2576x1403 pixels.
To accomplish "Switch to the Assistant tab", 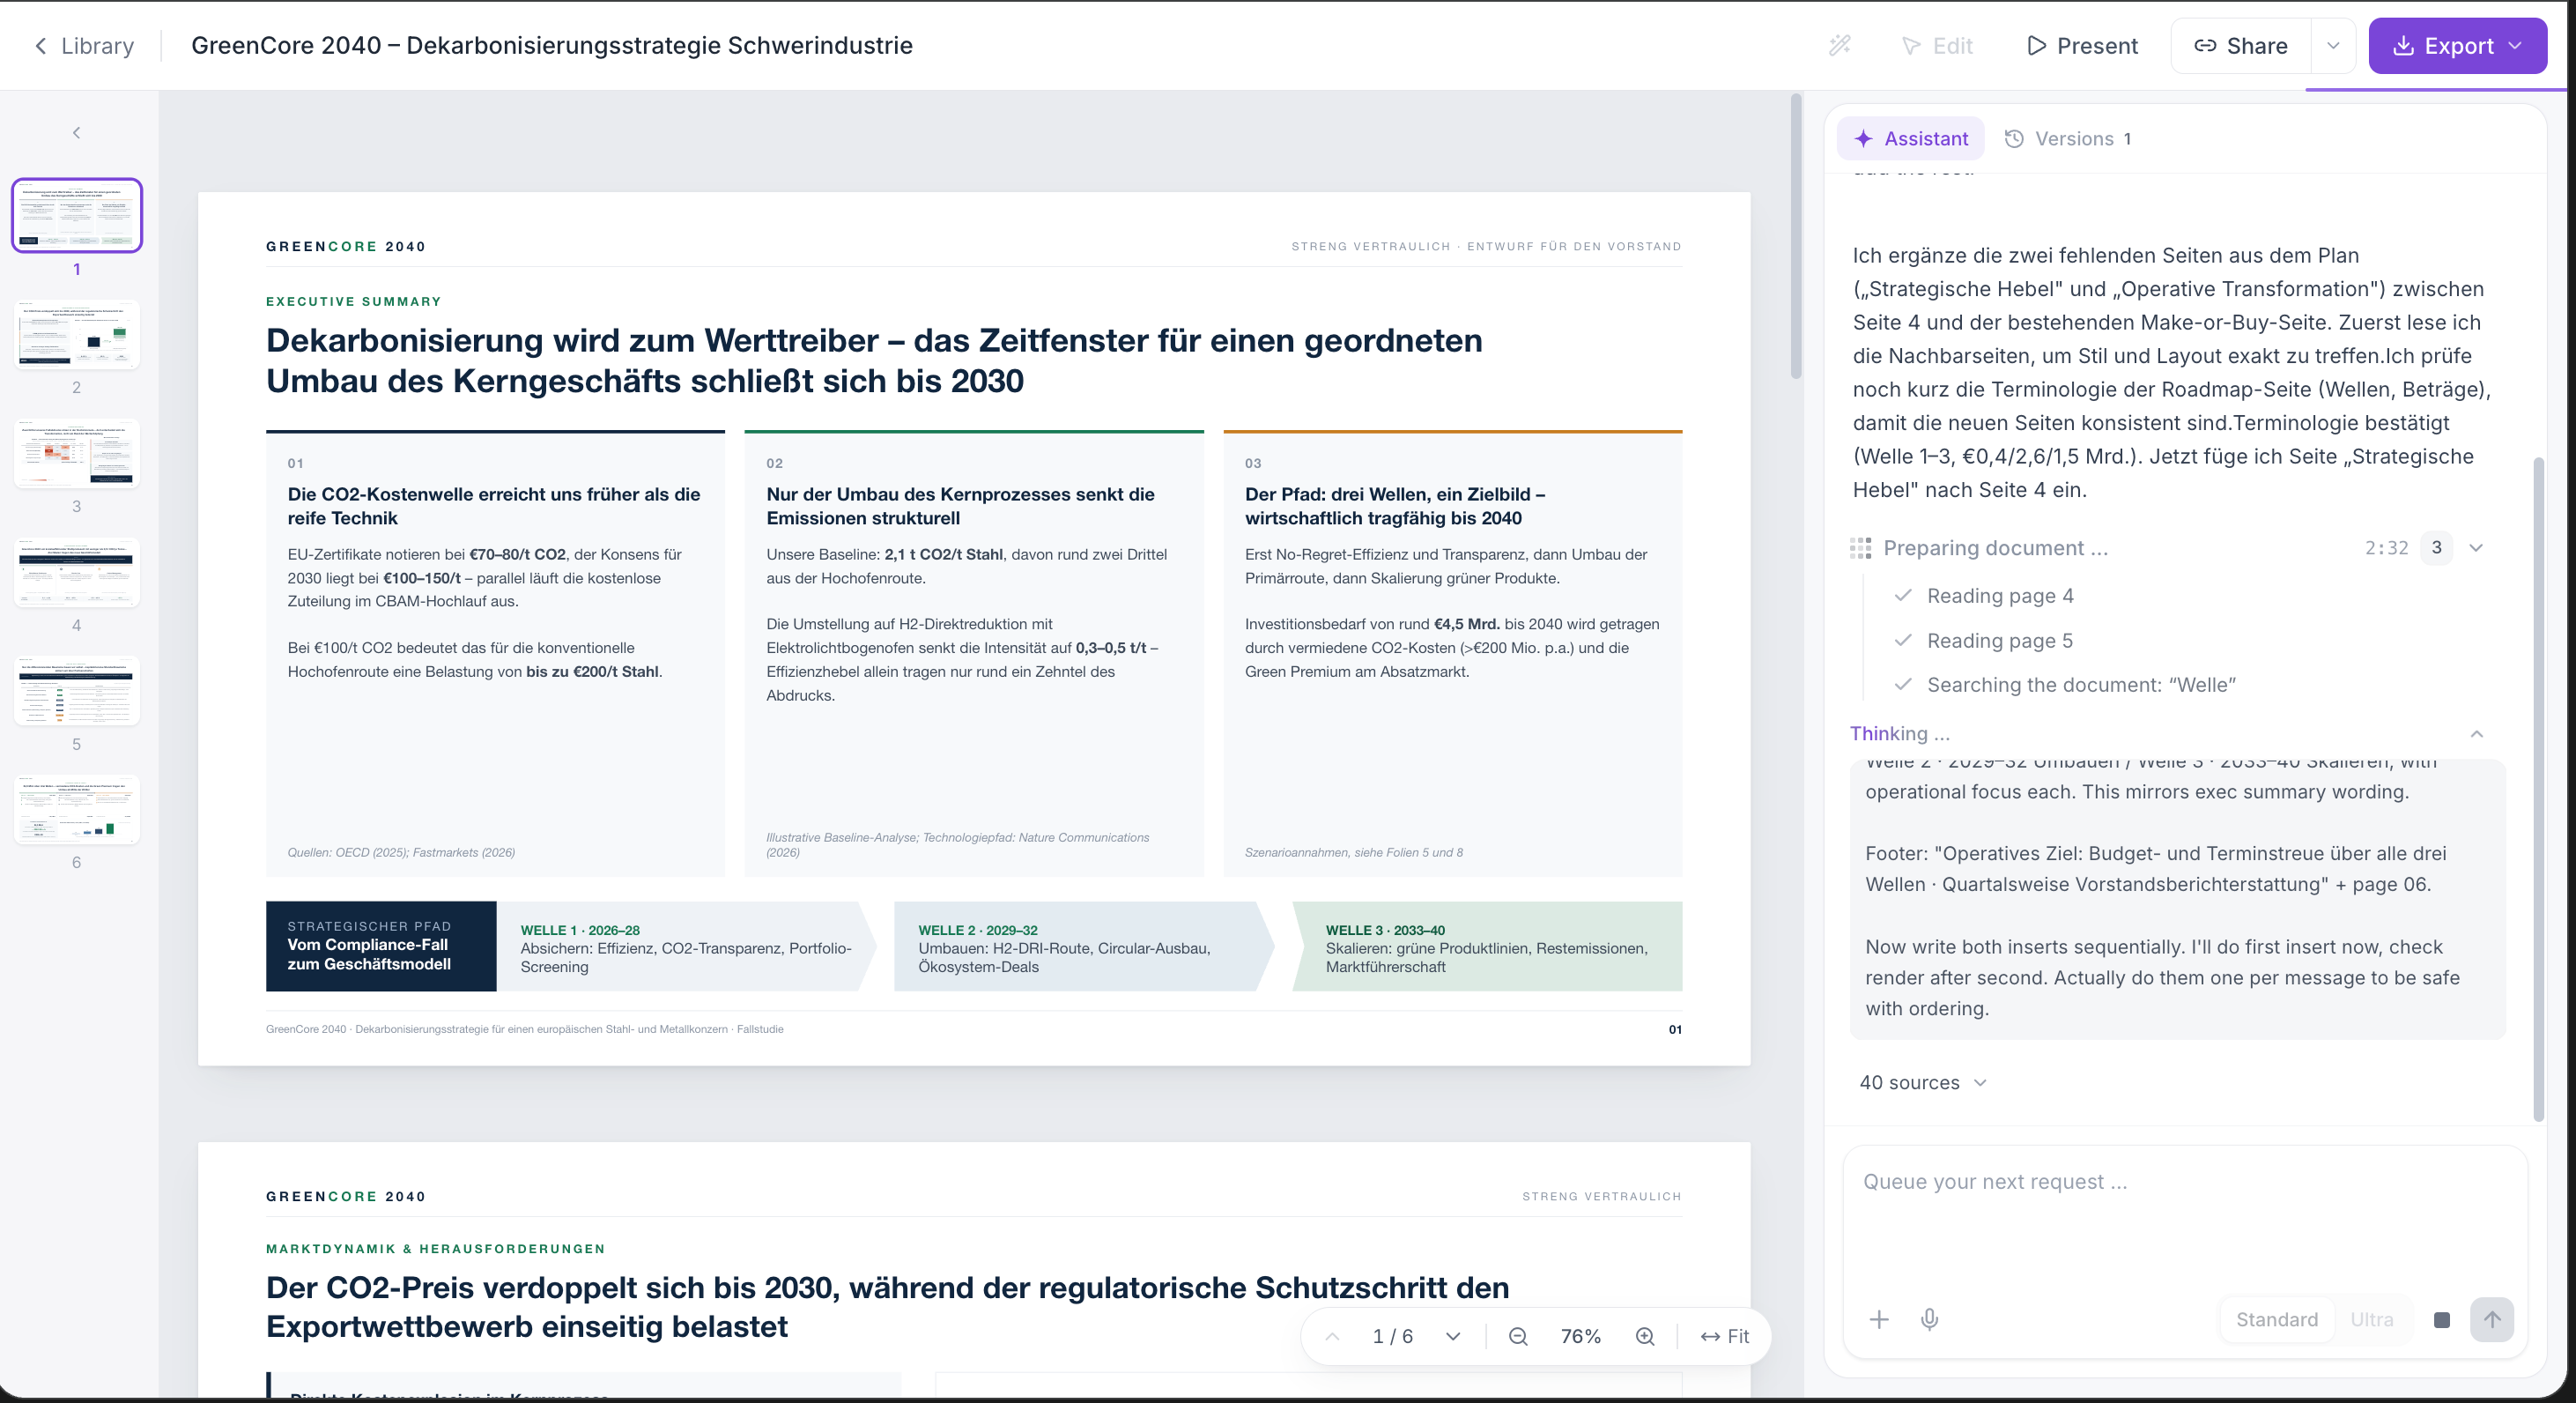I will tap(1911, 139).
